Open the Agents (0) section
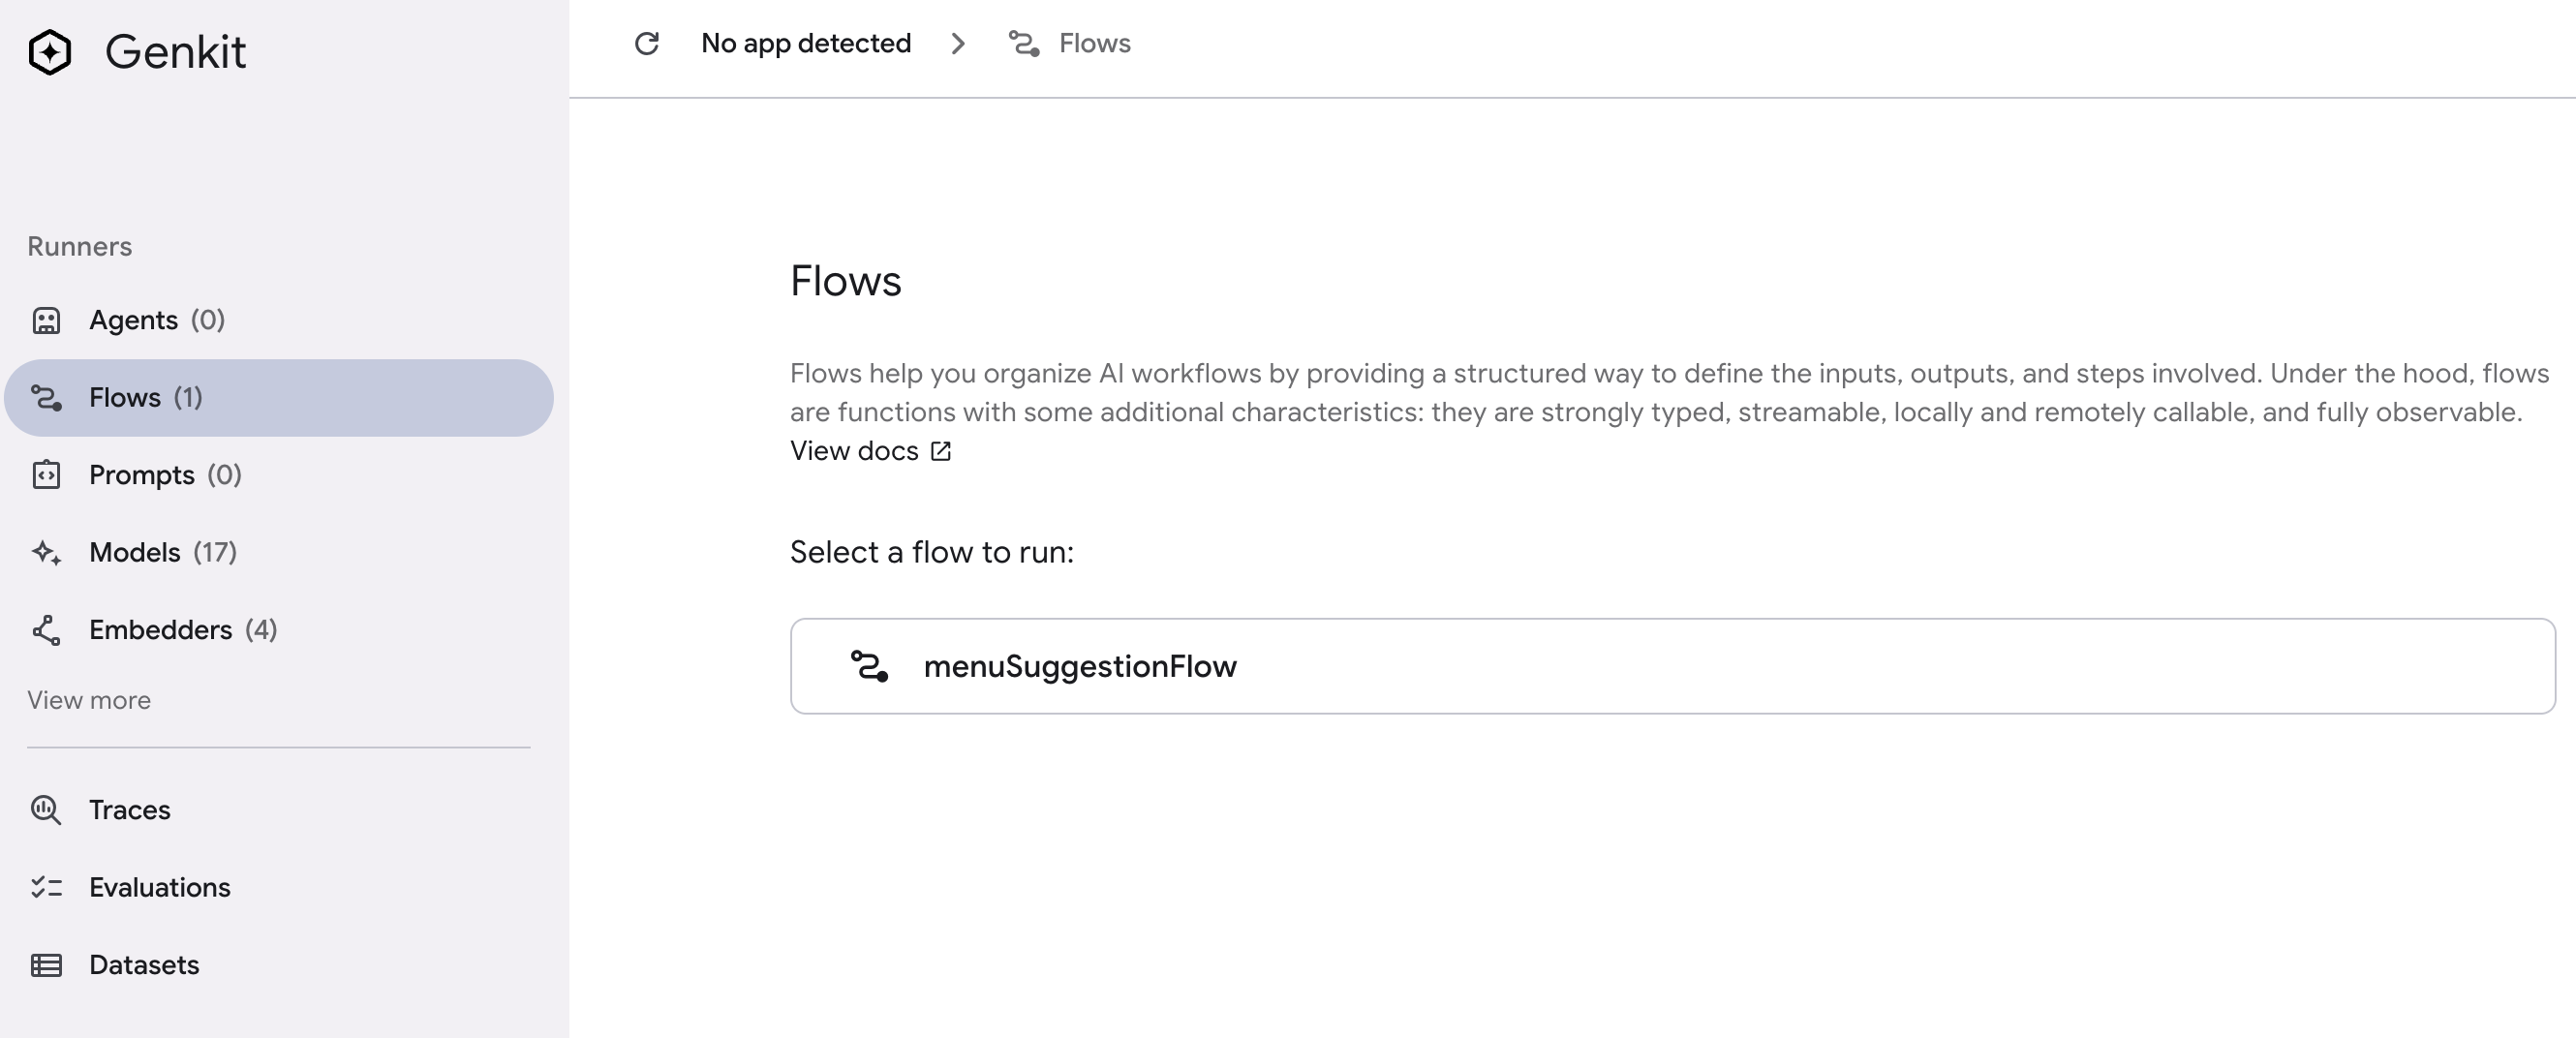This screenshot has height=1038, width=2576. (x=279, y=320)
